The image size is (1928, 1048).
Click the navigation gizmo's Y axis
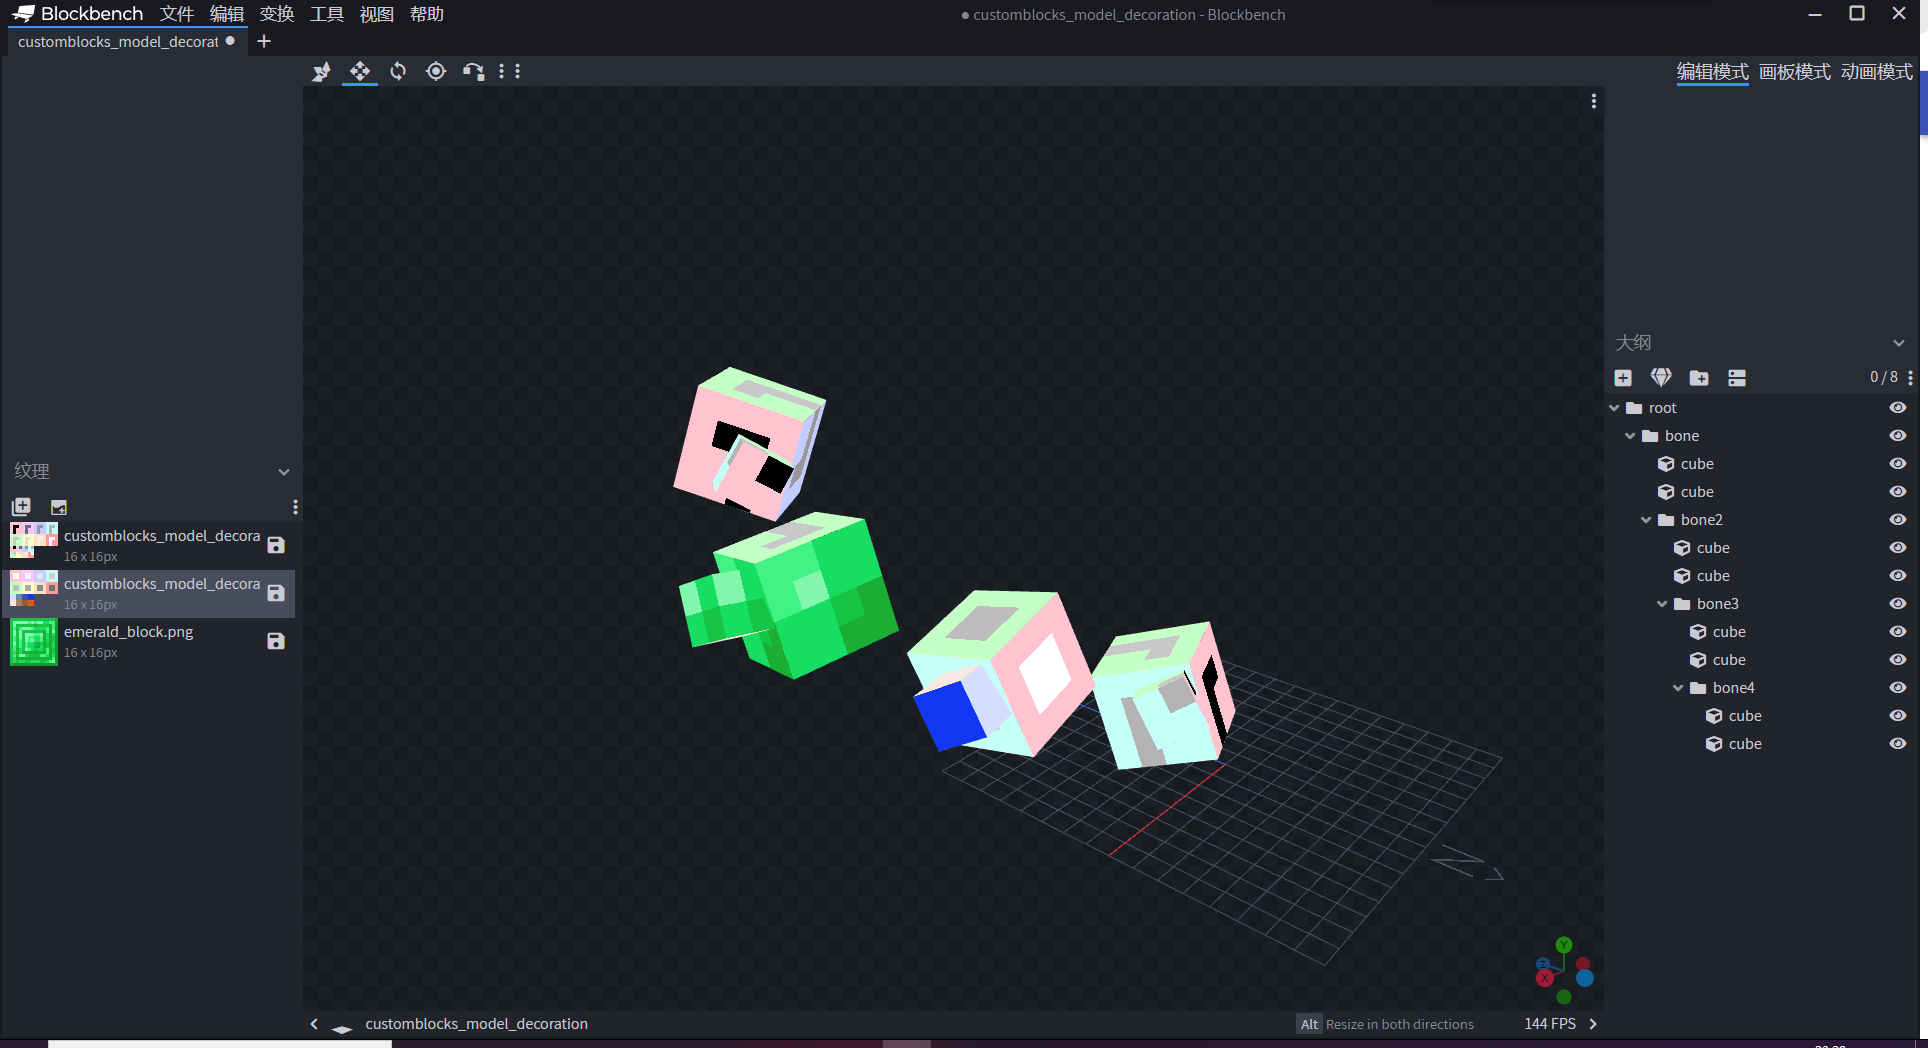(x=1564, y=945)
